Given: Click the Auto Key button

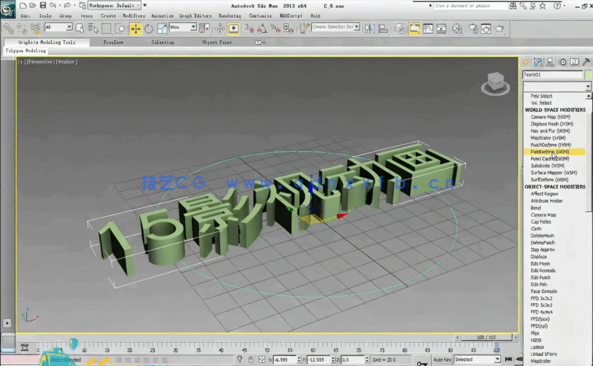Looking at the screenshot, I should (x=442, y=360).
